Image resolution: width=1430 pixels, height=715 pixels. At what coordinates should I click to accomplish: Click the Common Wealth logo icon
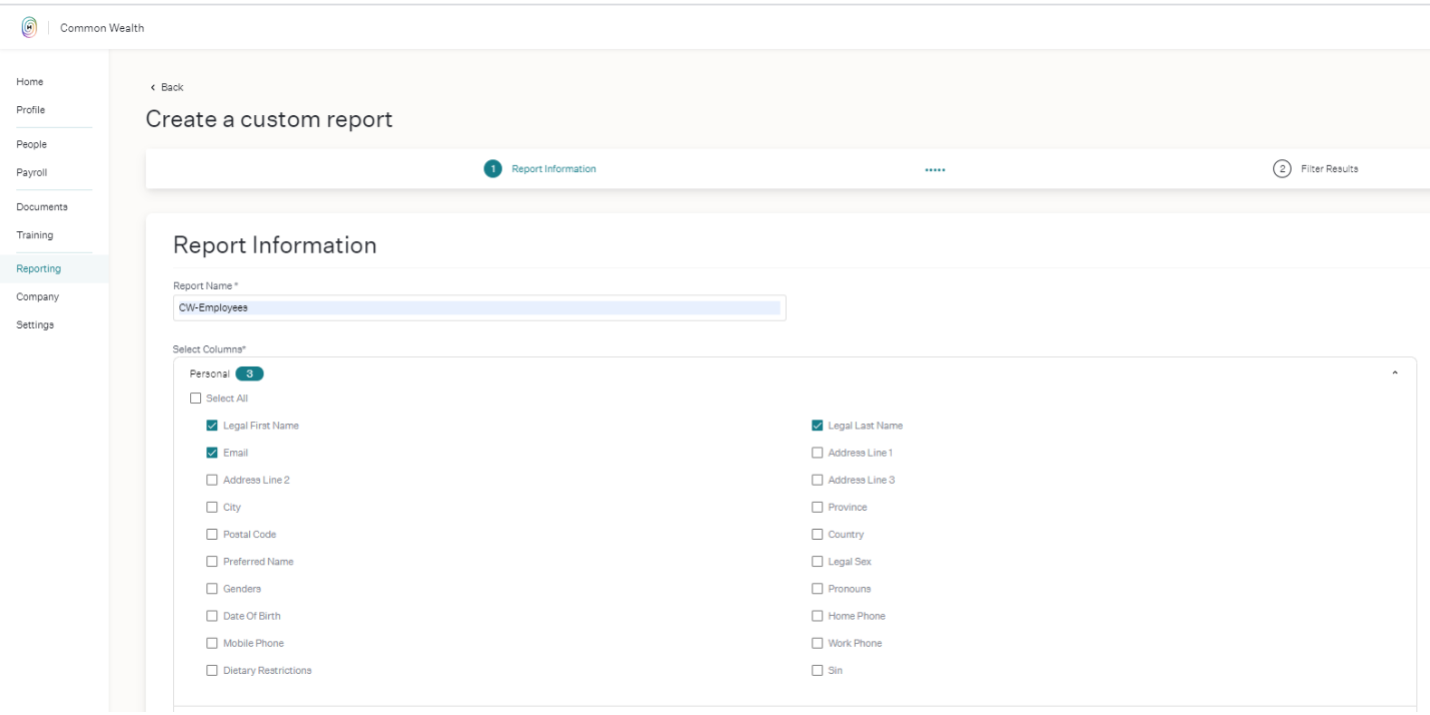point(28,27)
